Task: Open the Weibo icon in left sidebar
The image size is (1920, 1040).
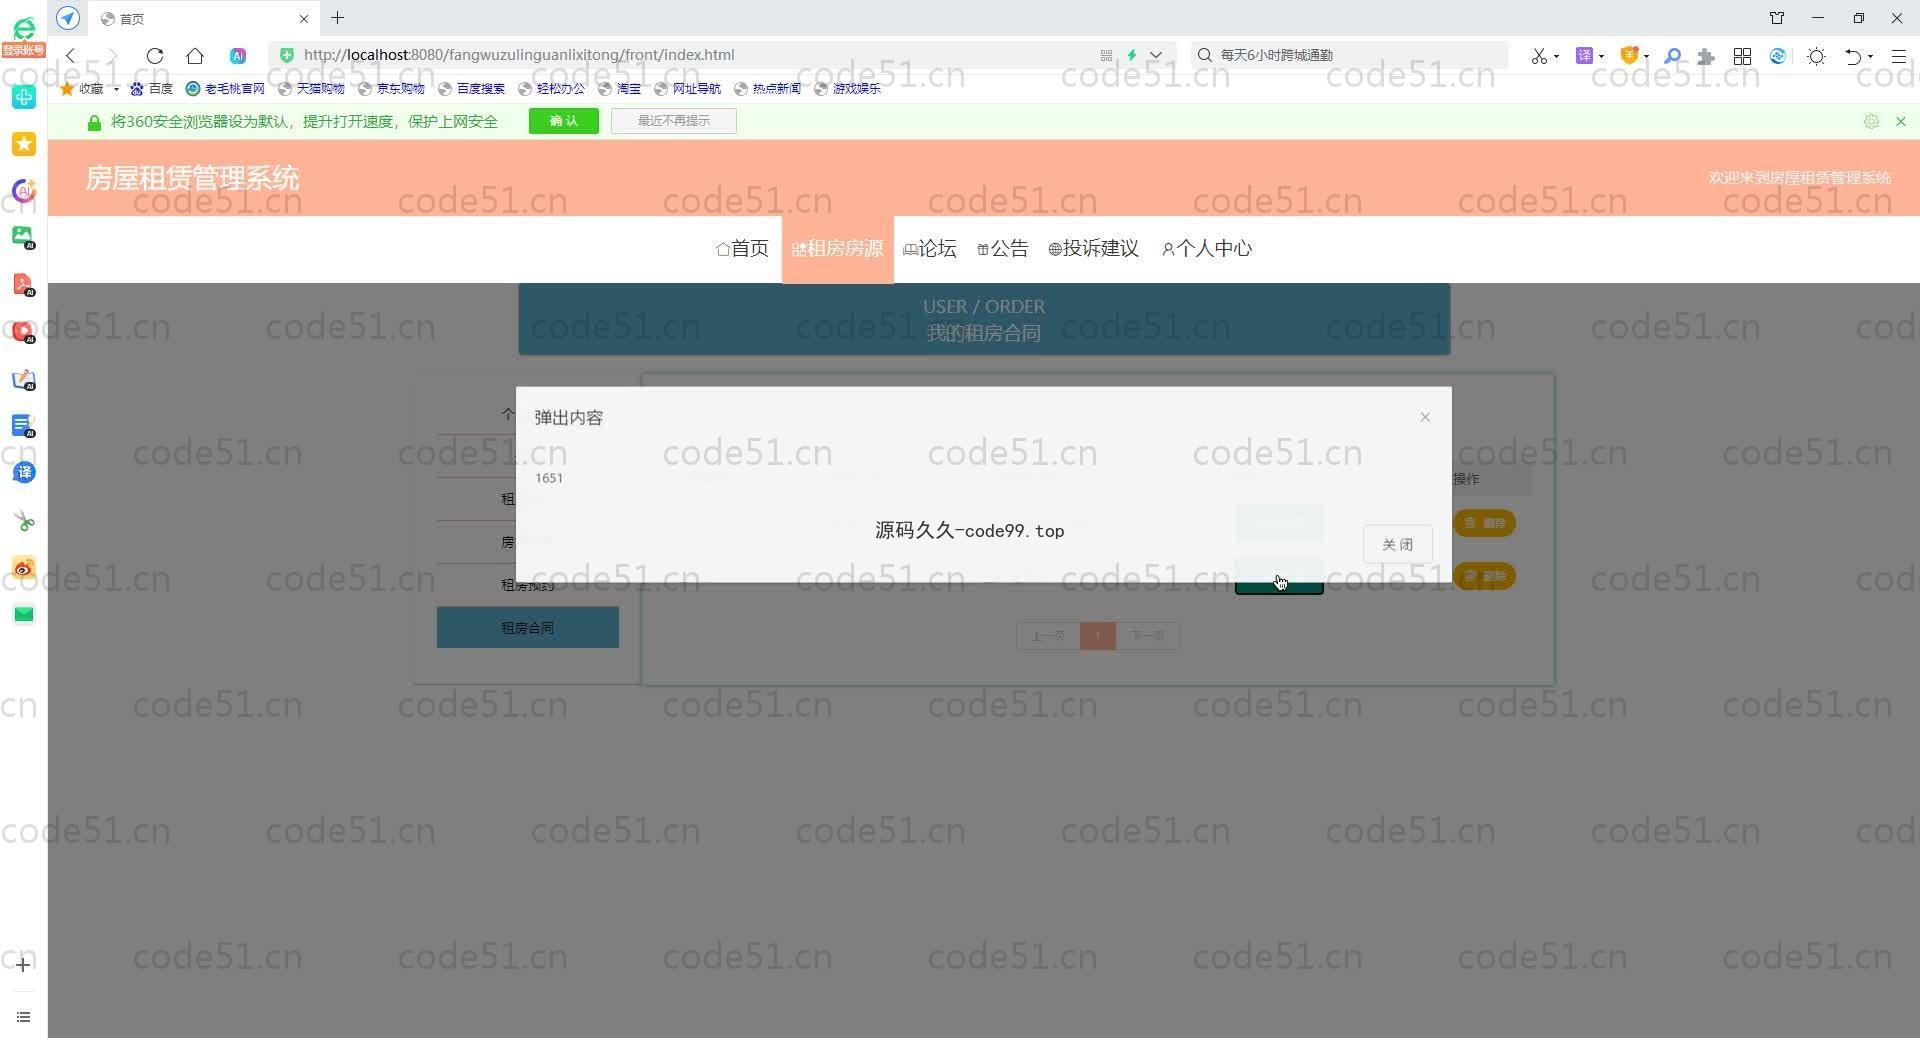Action: [x=24, y=568]
